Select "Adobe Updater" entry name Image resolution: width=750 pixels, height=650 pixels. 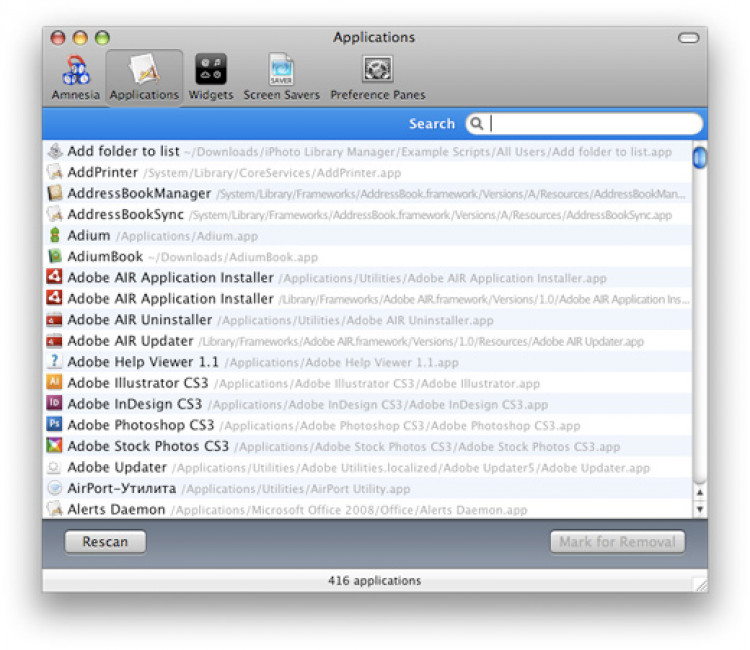coord(117,467)
